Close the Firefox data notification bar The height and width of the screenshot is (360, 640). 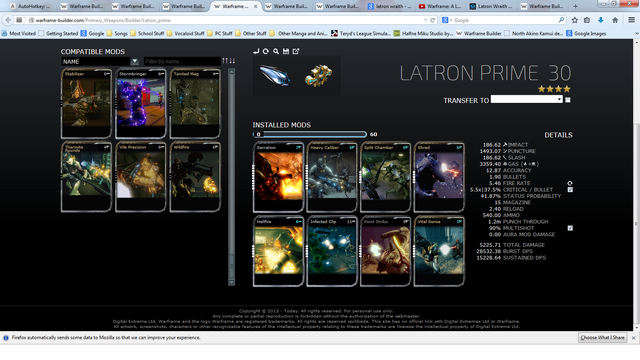click(x=633, y=338)
